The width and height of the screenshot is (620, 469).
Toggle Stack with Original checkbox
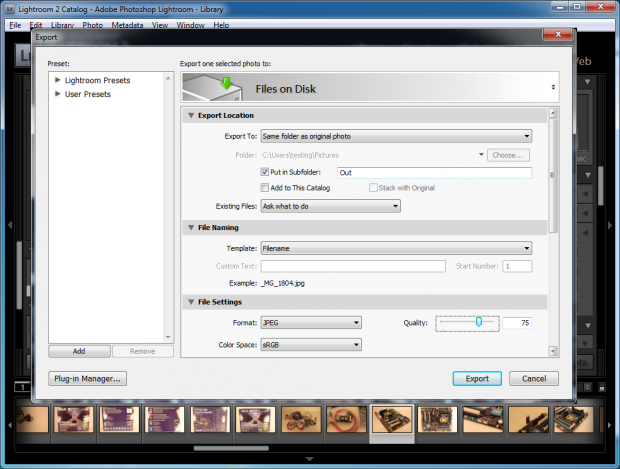[373, 188]
